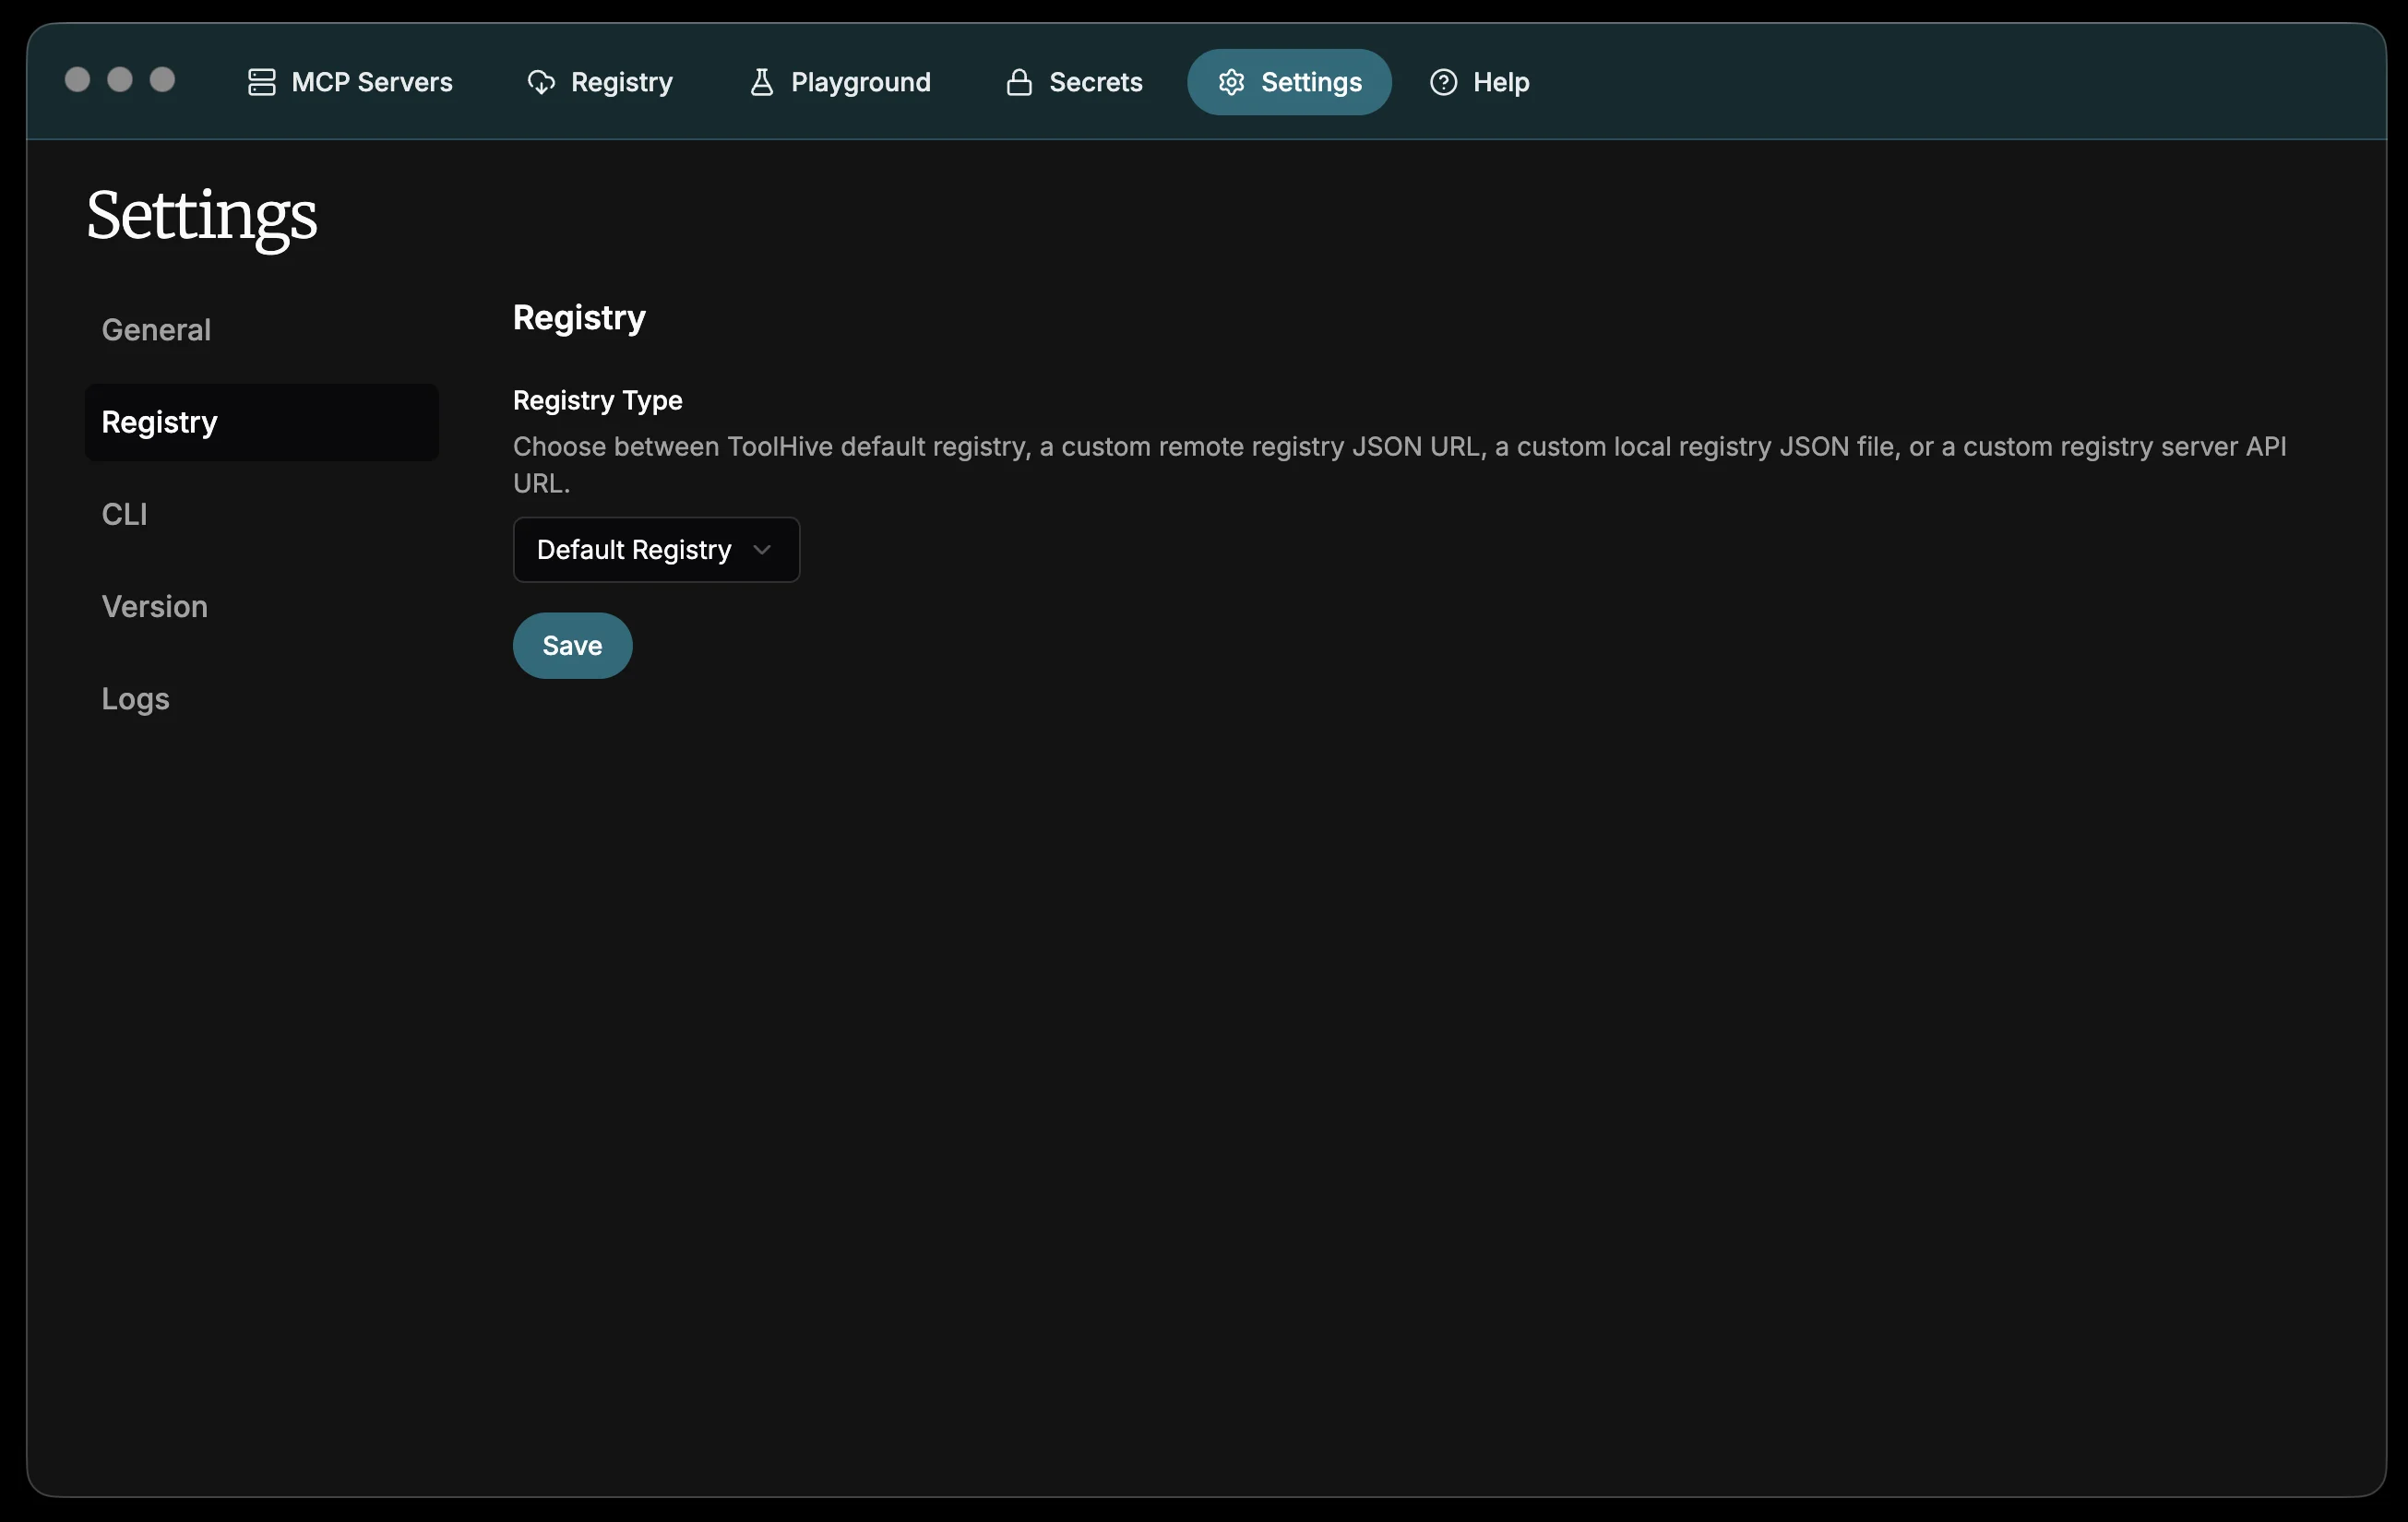Open the Registry Type dropdown
This screenshot has height=1522, width=2408.
656,550
